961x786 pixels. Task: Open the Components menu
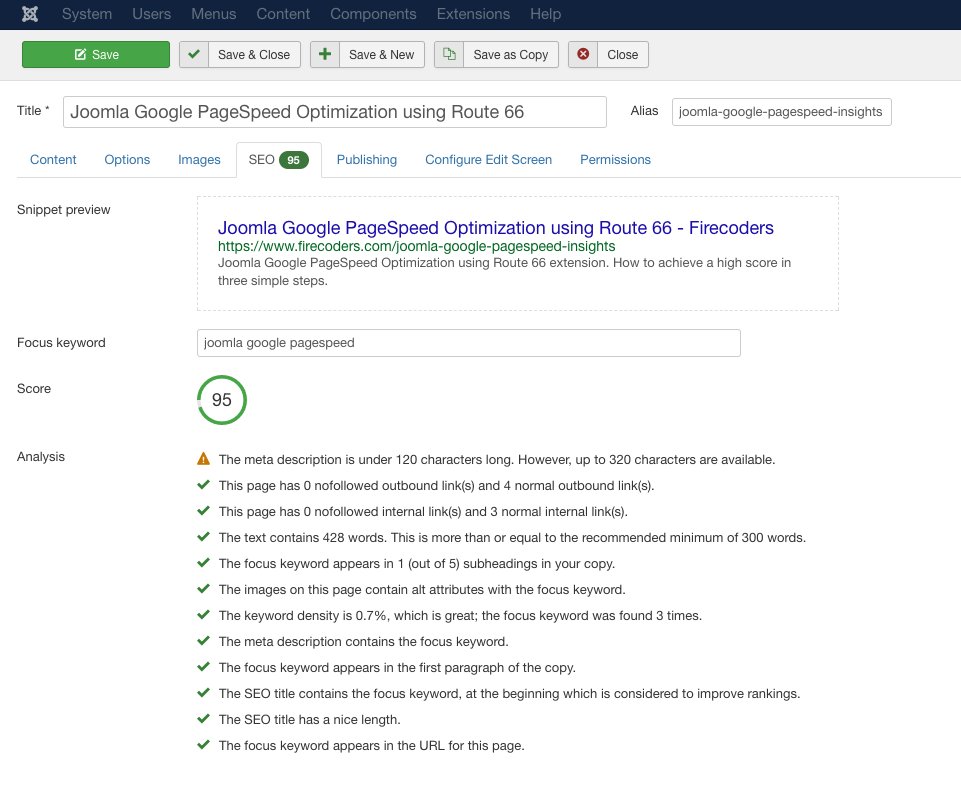click(x=373, y=14)
